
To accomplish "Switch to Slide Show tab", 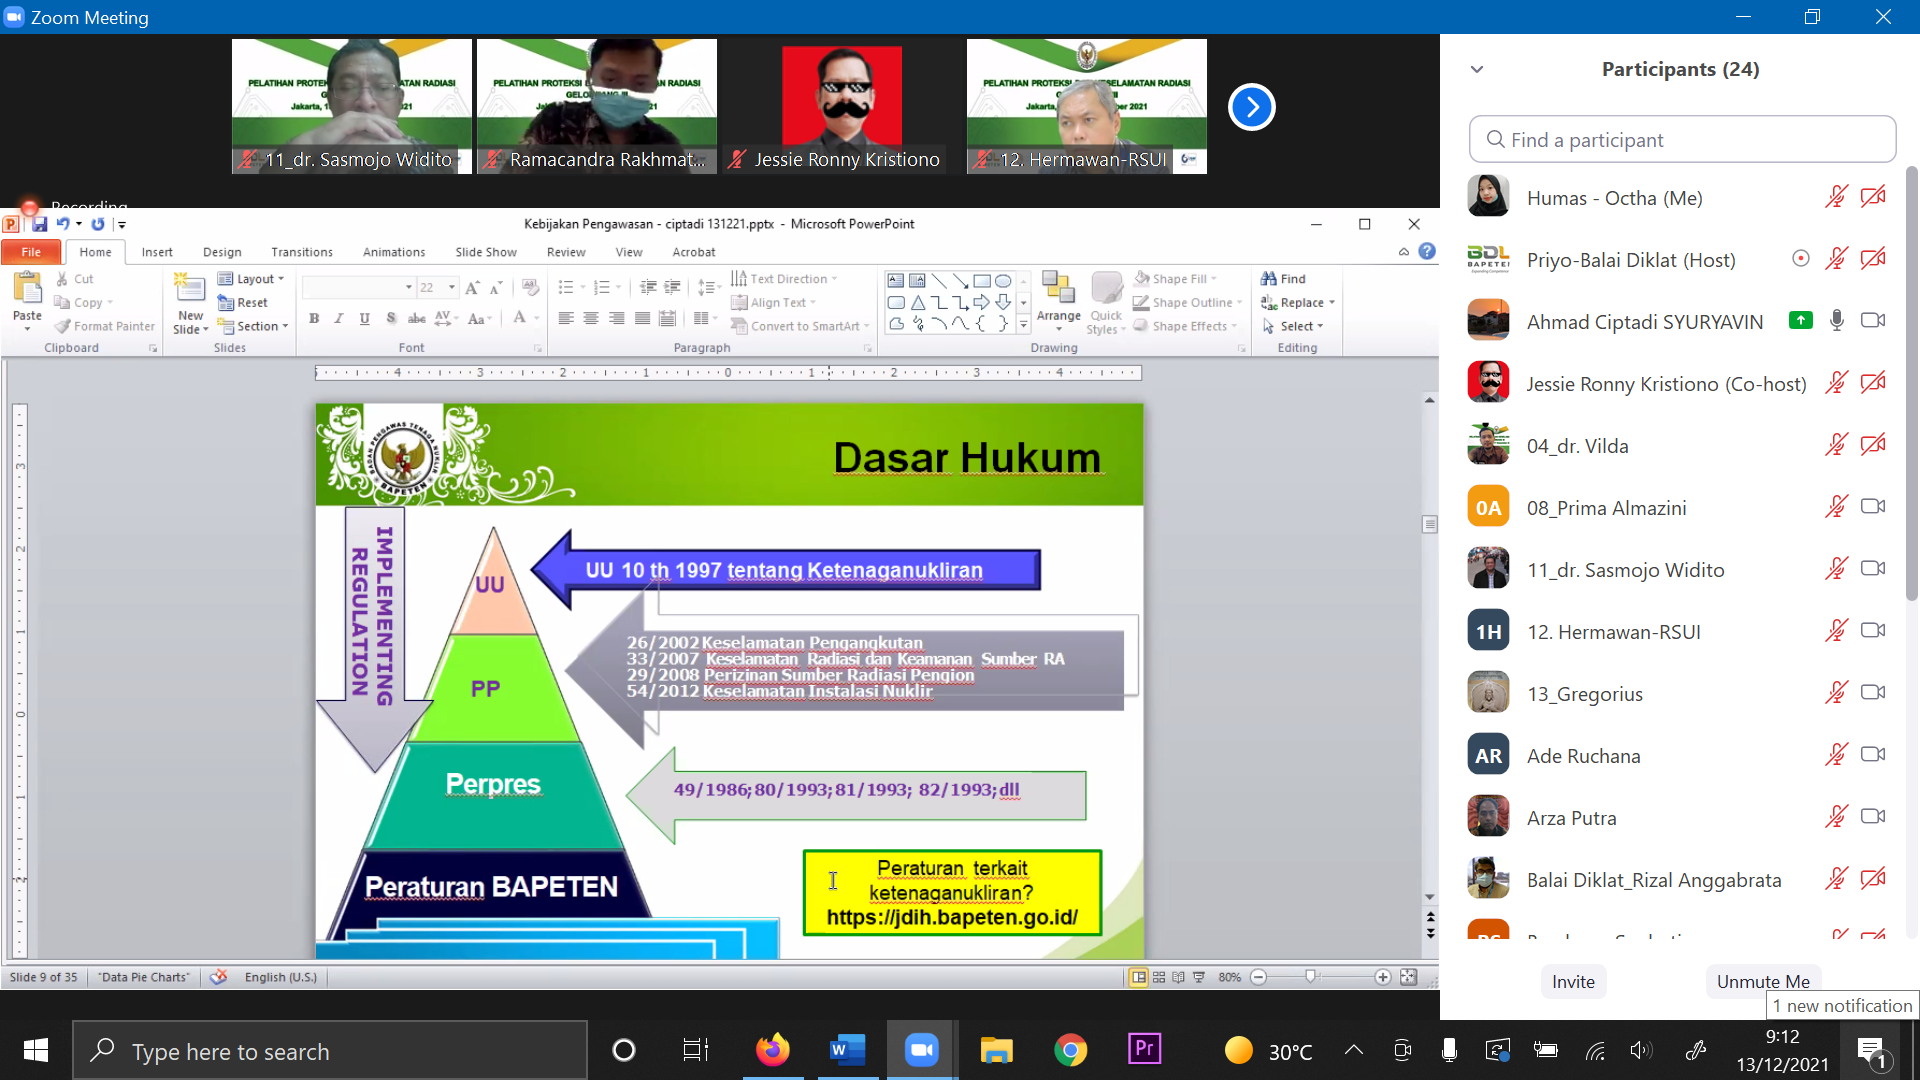I will coord(486,252).
